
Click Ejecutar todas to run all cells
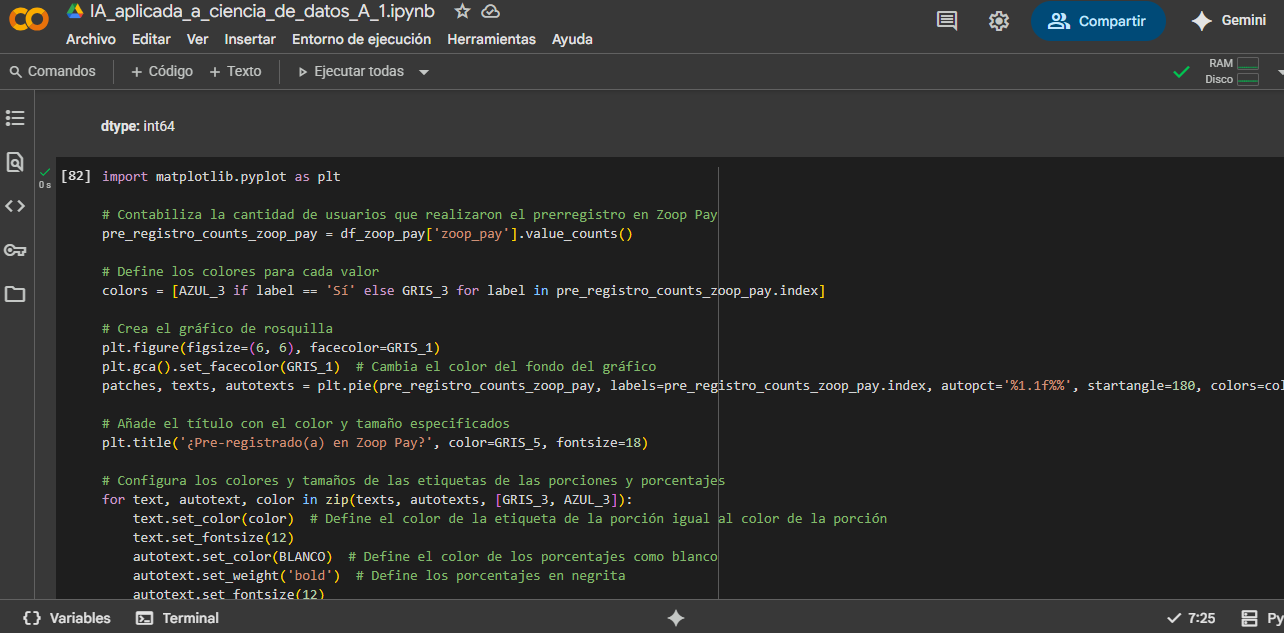coord(351,71)
